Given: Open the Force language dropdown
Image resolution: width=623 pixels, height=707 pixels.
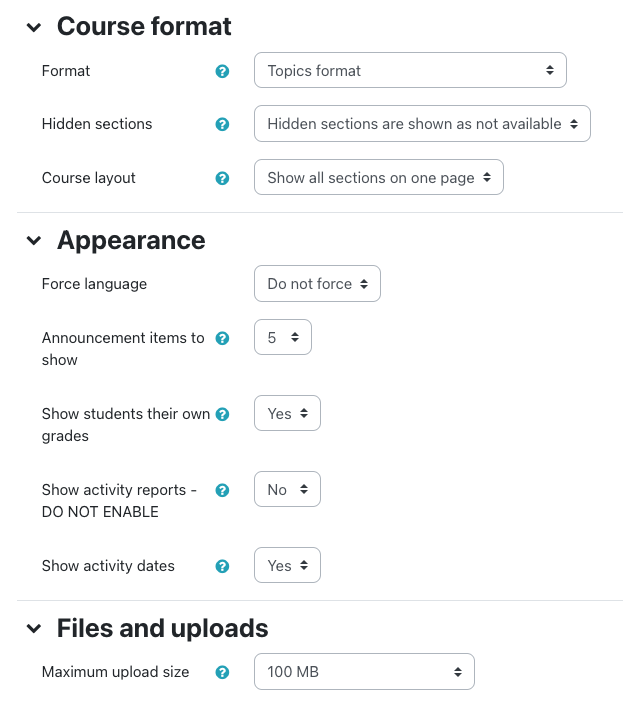Looking at the screenshot, I should tap(317, 284).
